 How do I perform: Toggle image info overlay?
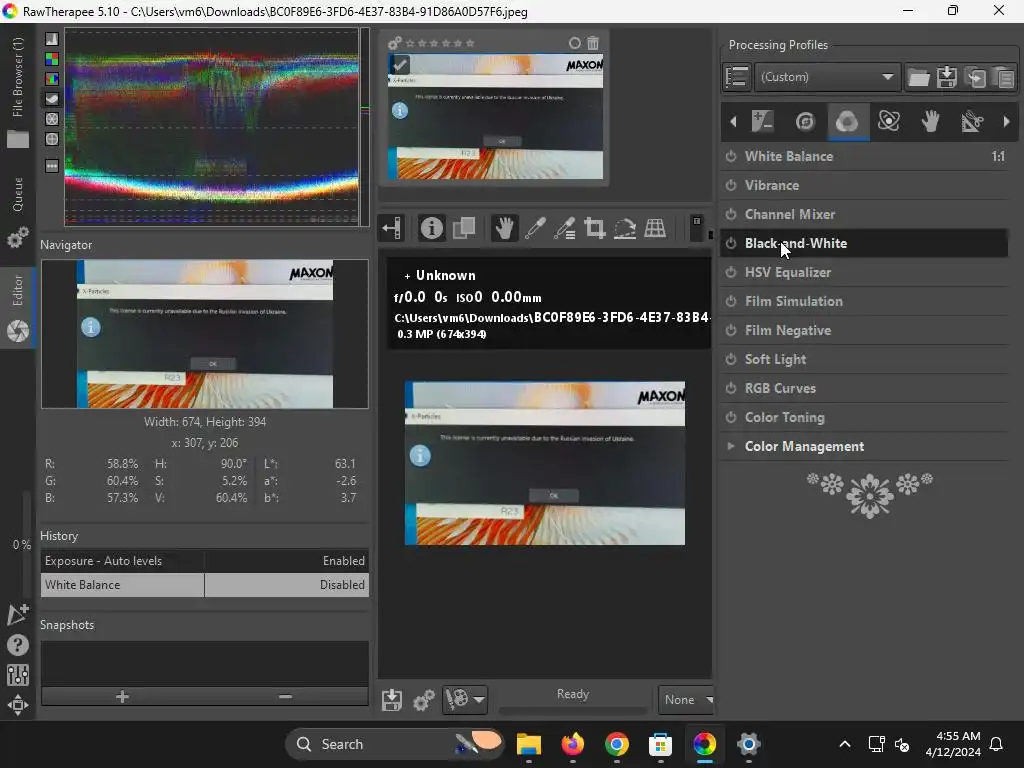coord(431,228)
